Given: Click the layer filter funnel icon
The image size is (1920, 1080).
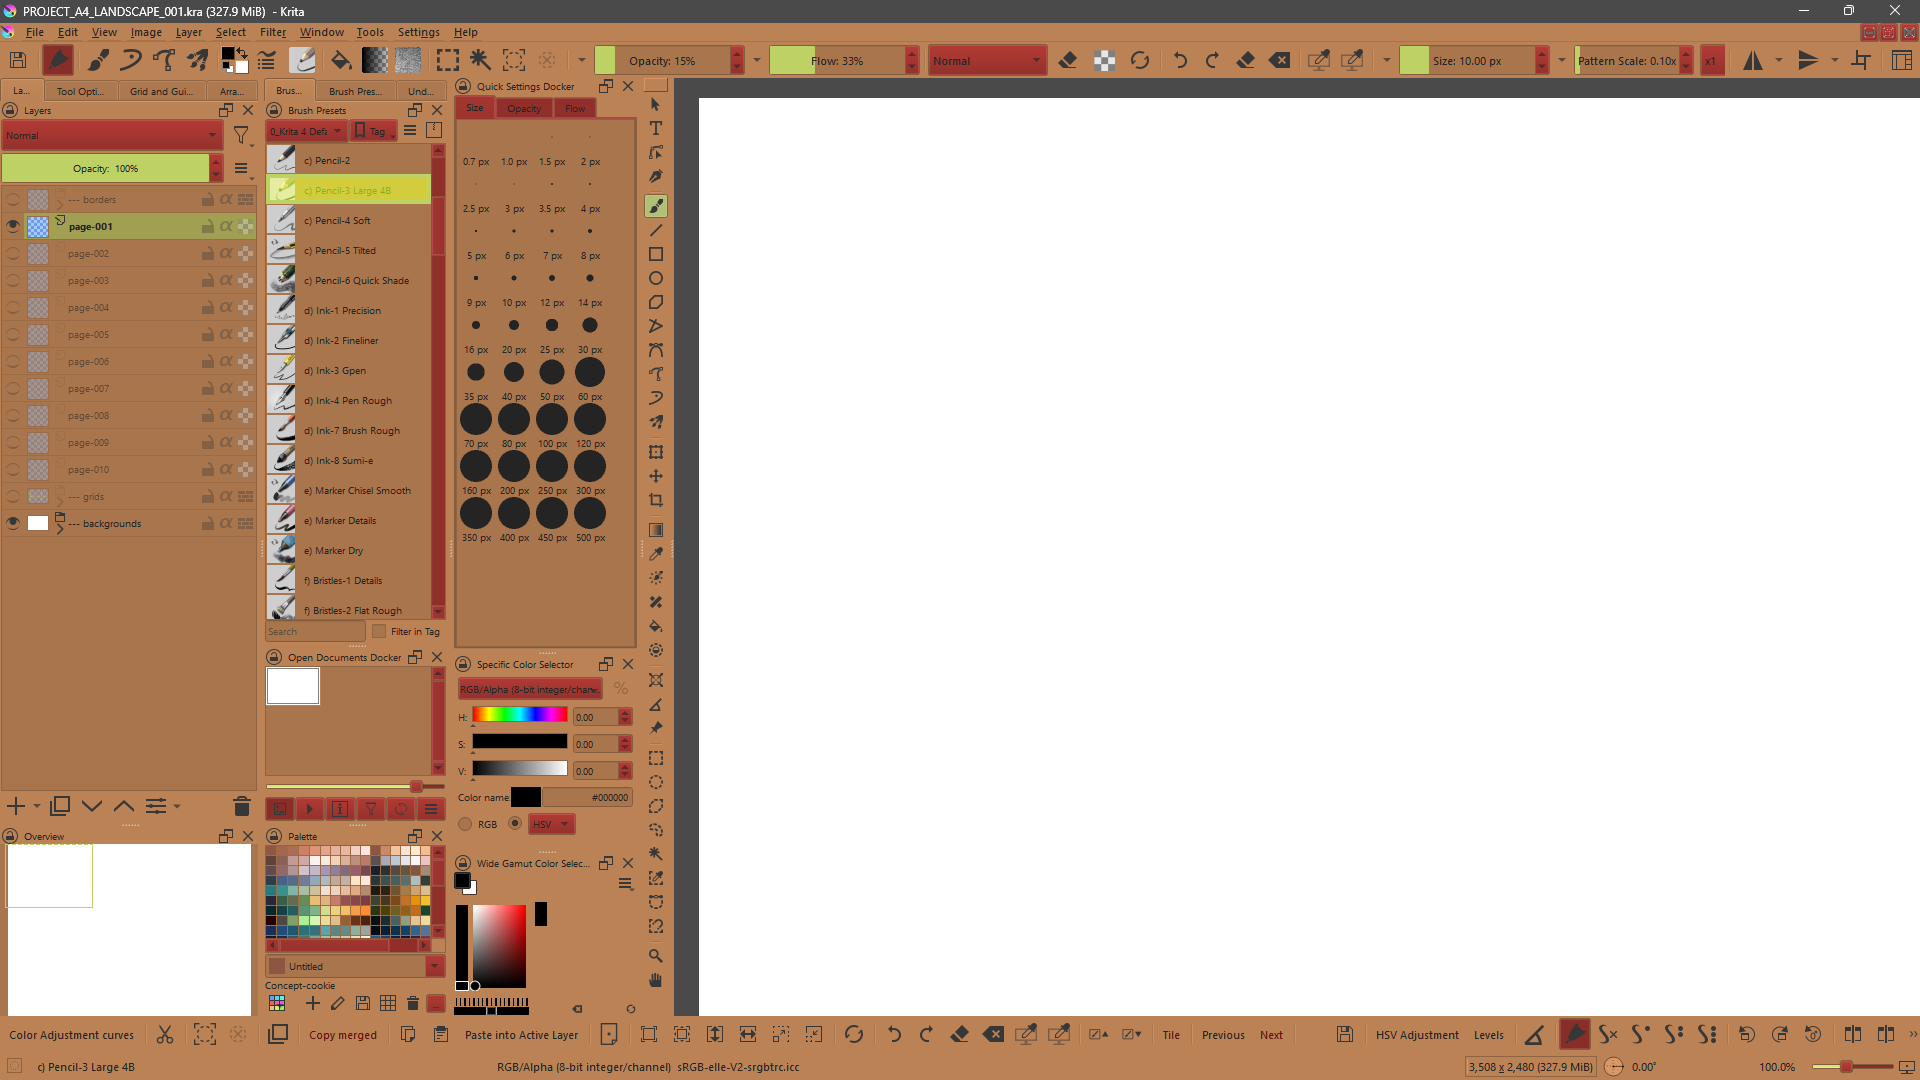Looking at the screenshot, I should click(x=241, y=135).
